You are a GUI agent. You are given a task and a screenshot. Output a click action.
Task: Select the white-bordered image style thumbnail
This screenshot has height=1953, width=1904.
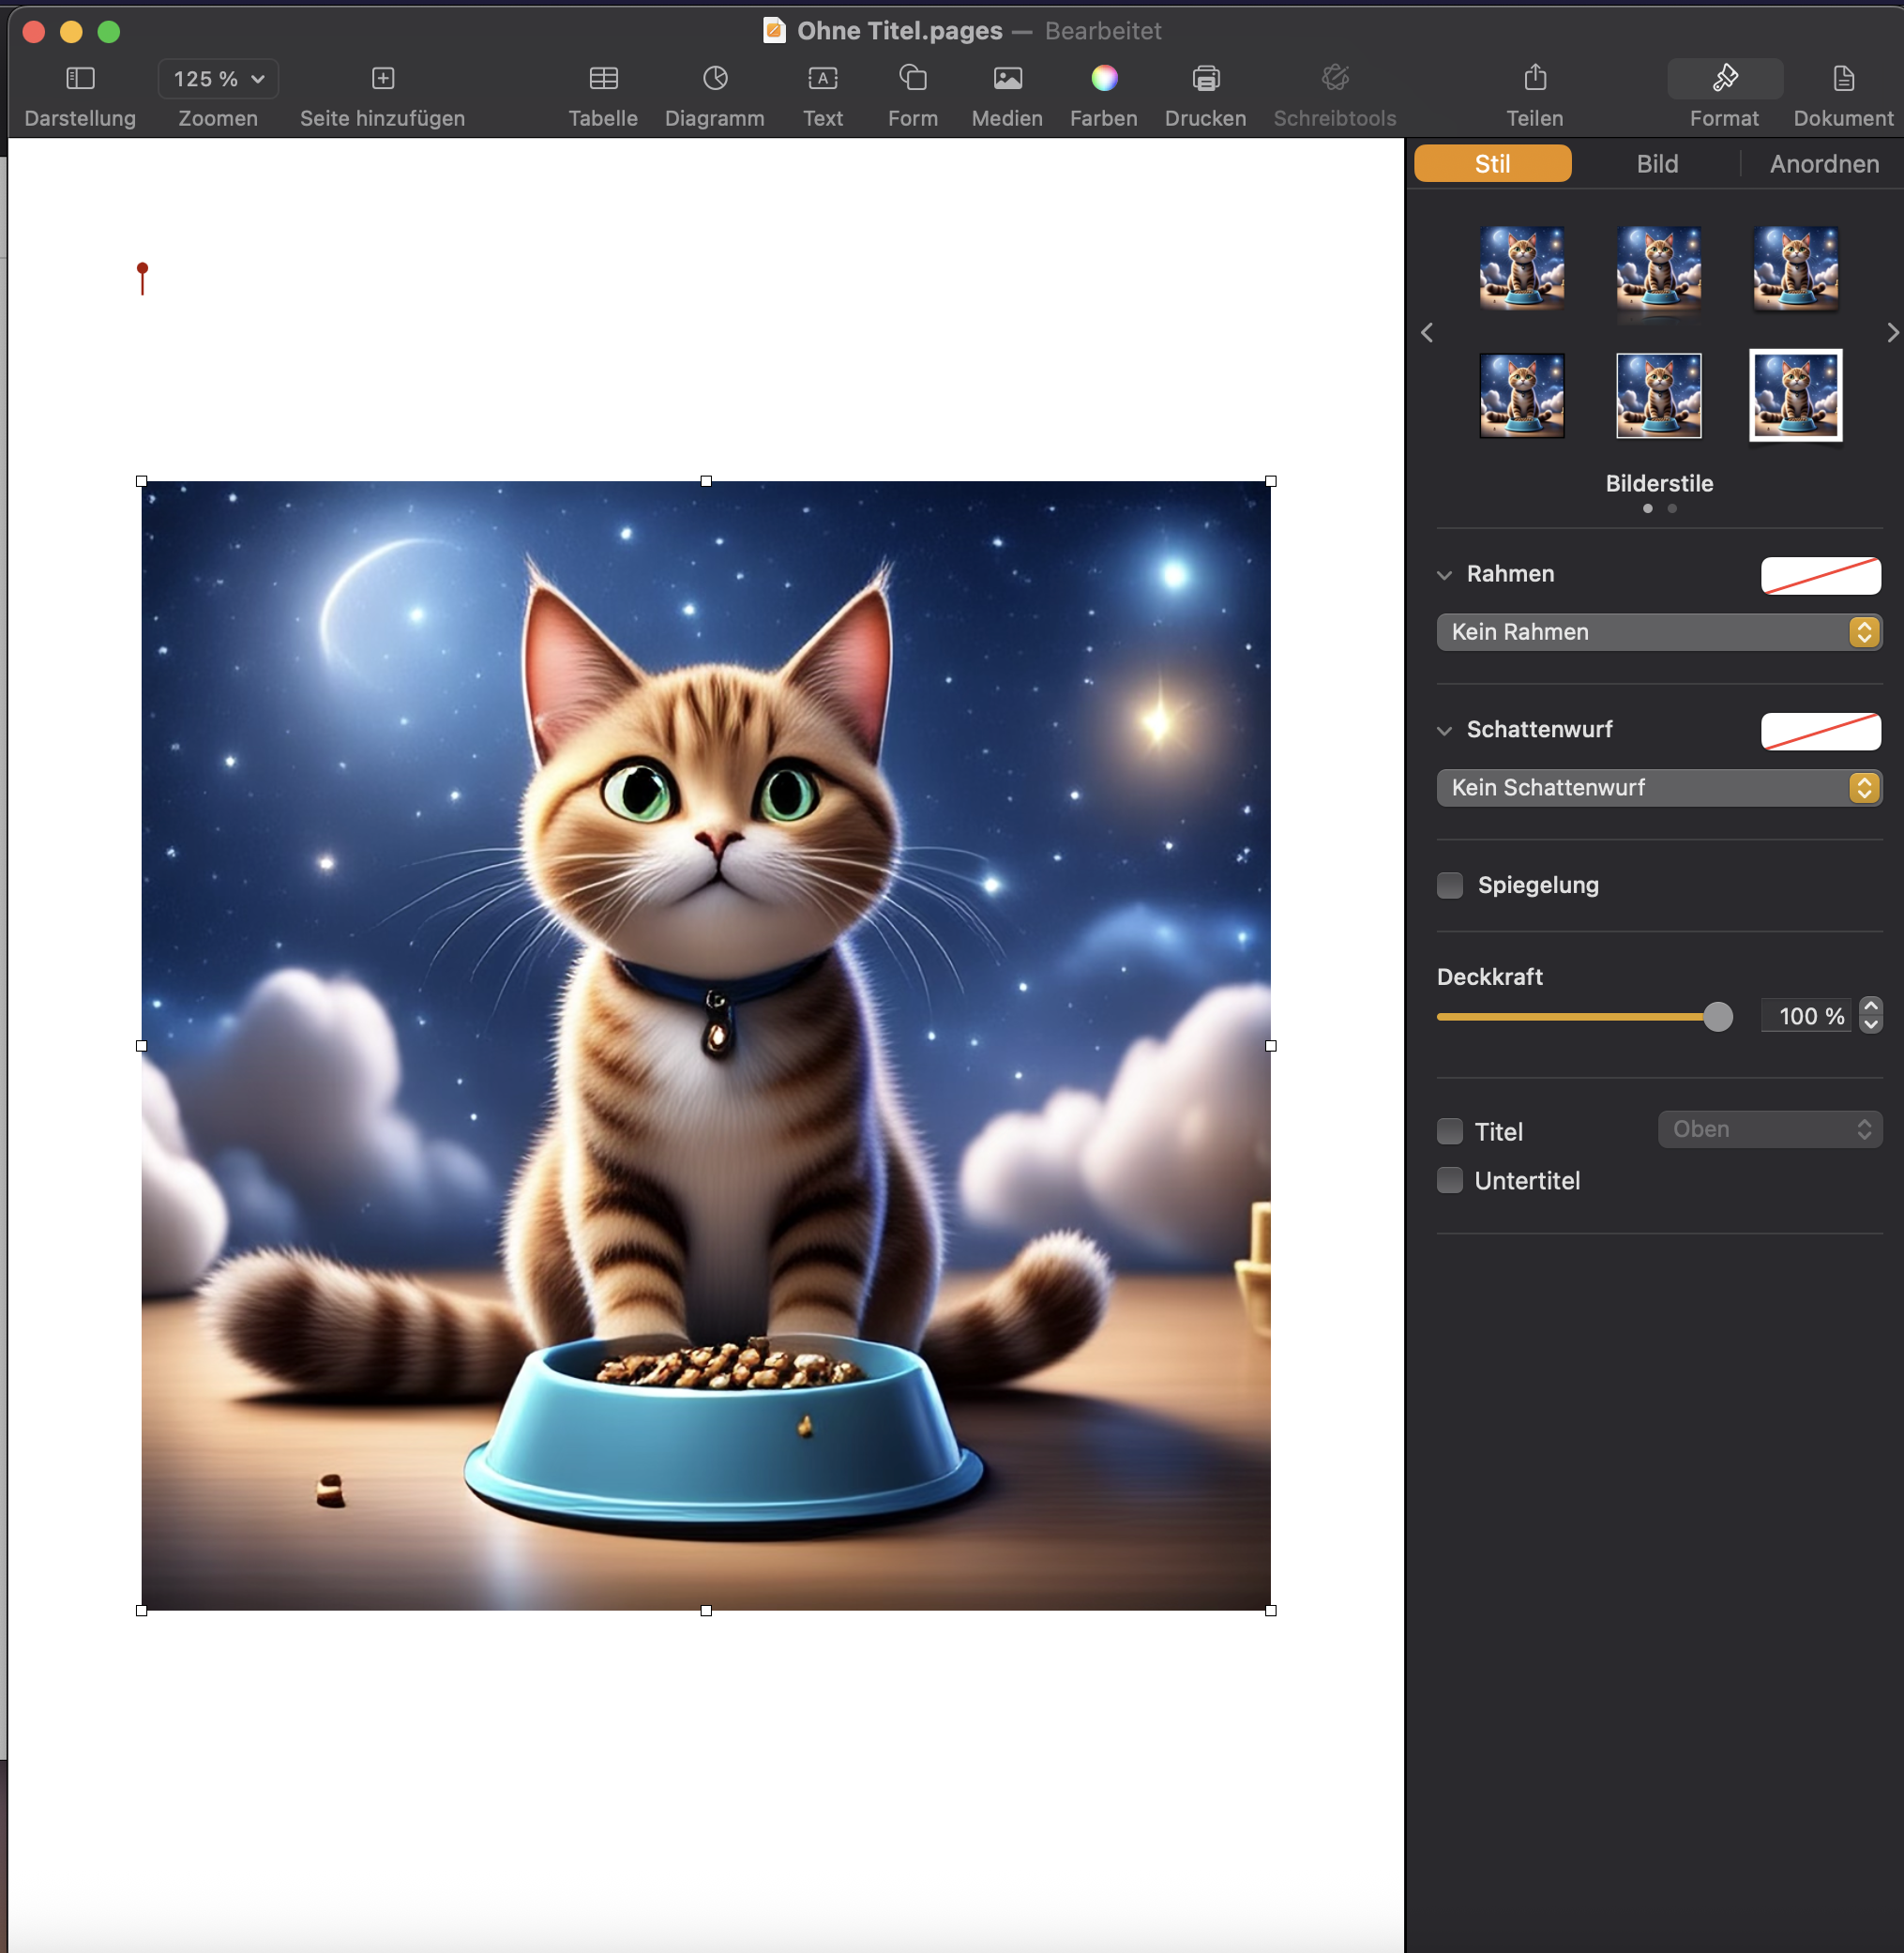pos(1795,395)
